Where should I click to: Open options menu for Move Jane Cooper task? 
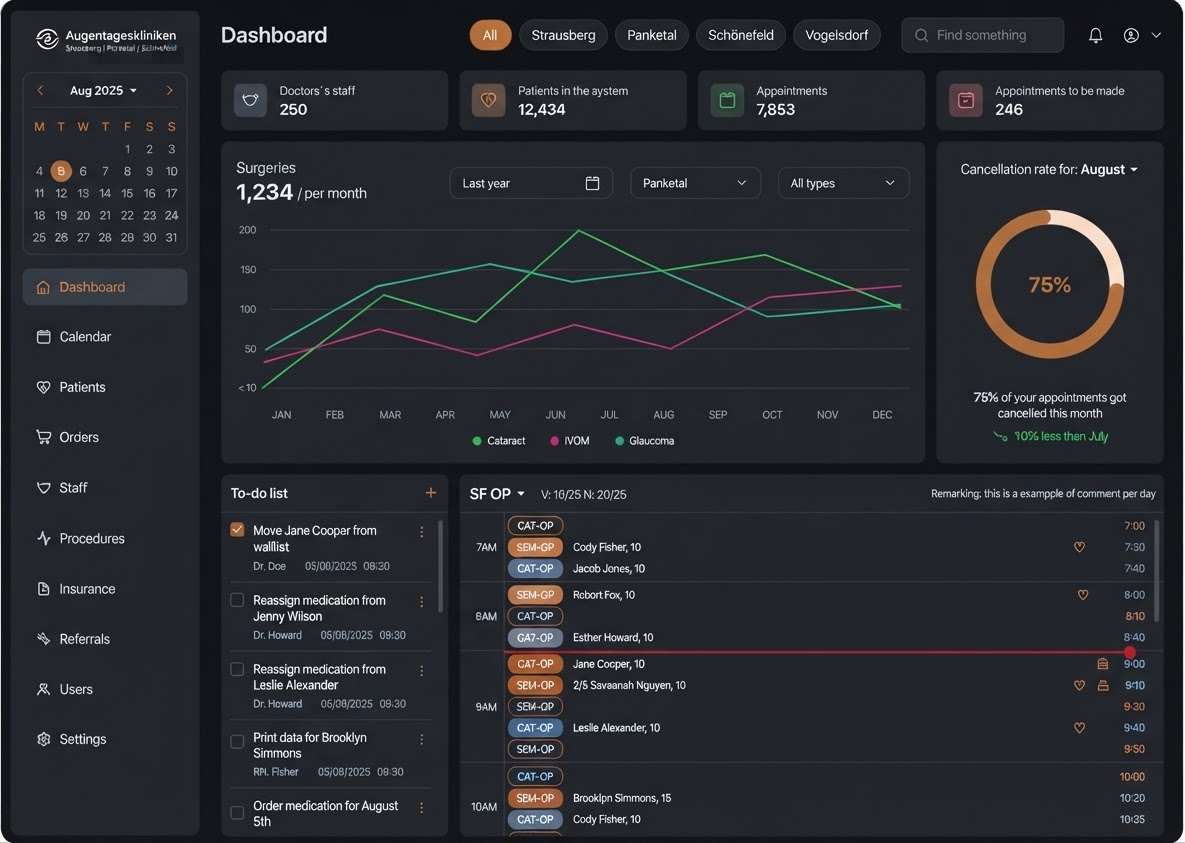tap(422, 532)
